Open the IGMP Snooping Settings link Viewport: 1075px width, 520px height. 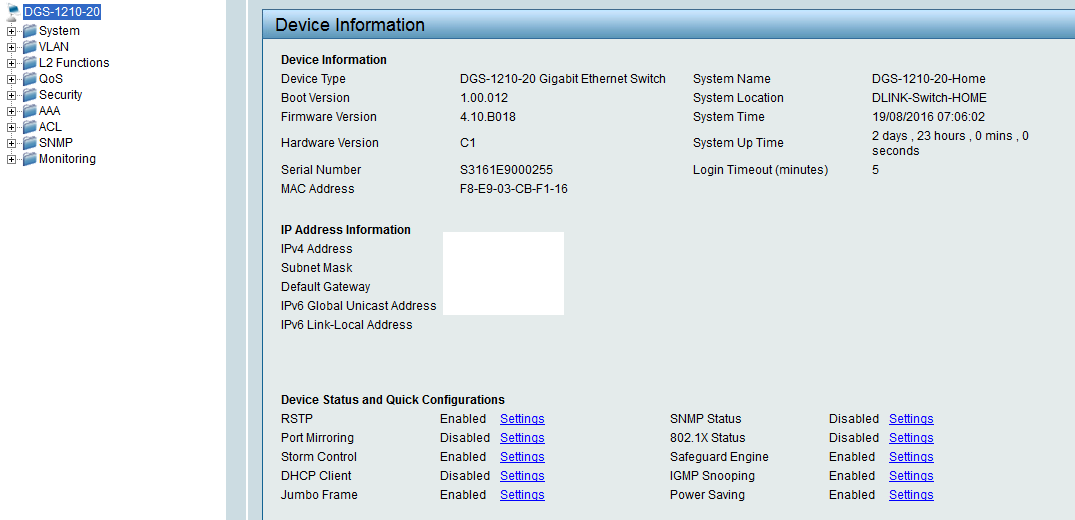tap(911, 475)
